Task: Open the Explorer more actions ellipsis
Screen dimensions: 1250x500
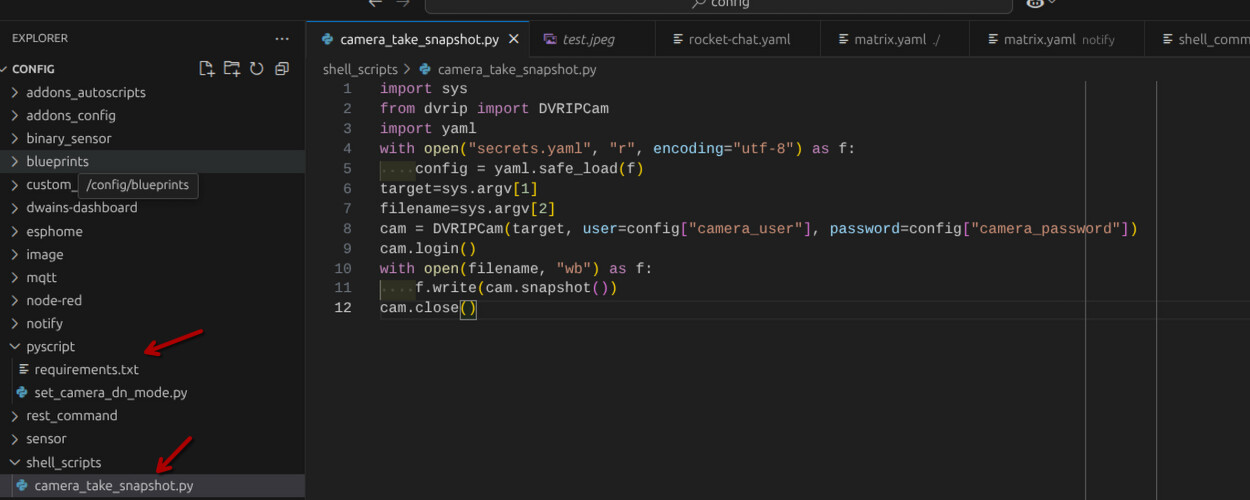Action: click(x=282, y=38)
